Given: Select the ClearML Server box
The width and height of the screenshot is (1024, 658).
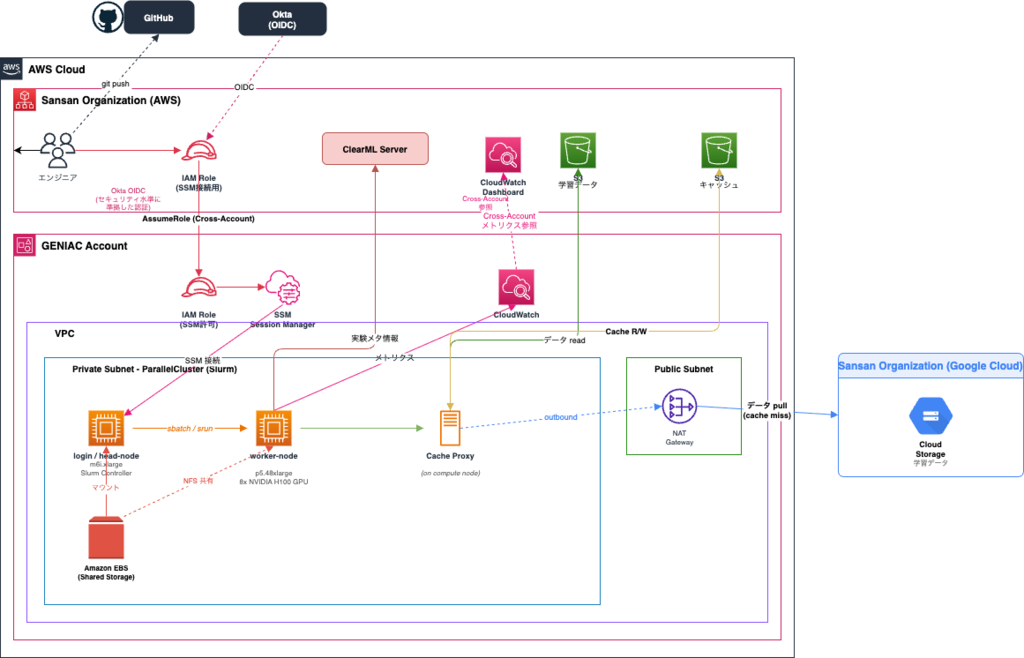Looking at the screenshot, I should pos(376,149).
